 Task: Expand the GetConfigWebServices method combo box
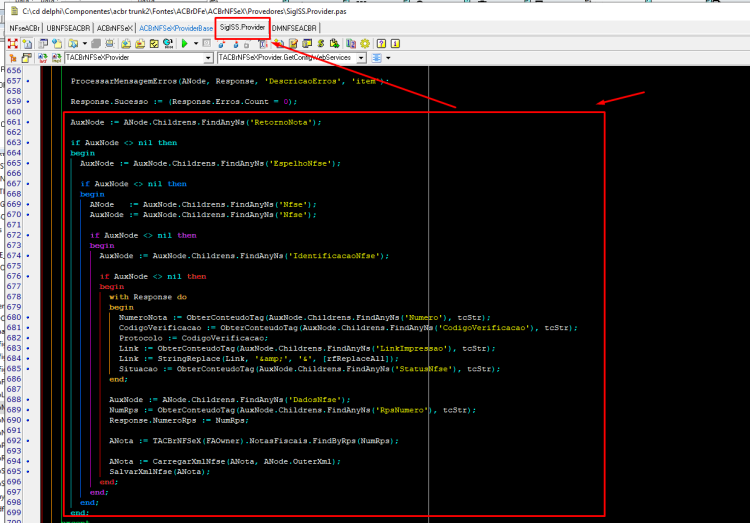[x=362, y=58]
